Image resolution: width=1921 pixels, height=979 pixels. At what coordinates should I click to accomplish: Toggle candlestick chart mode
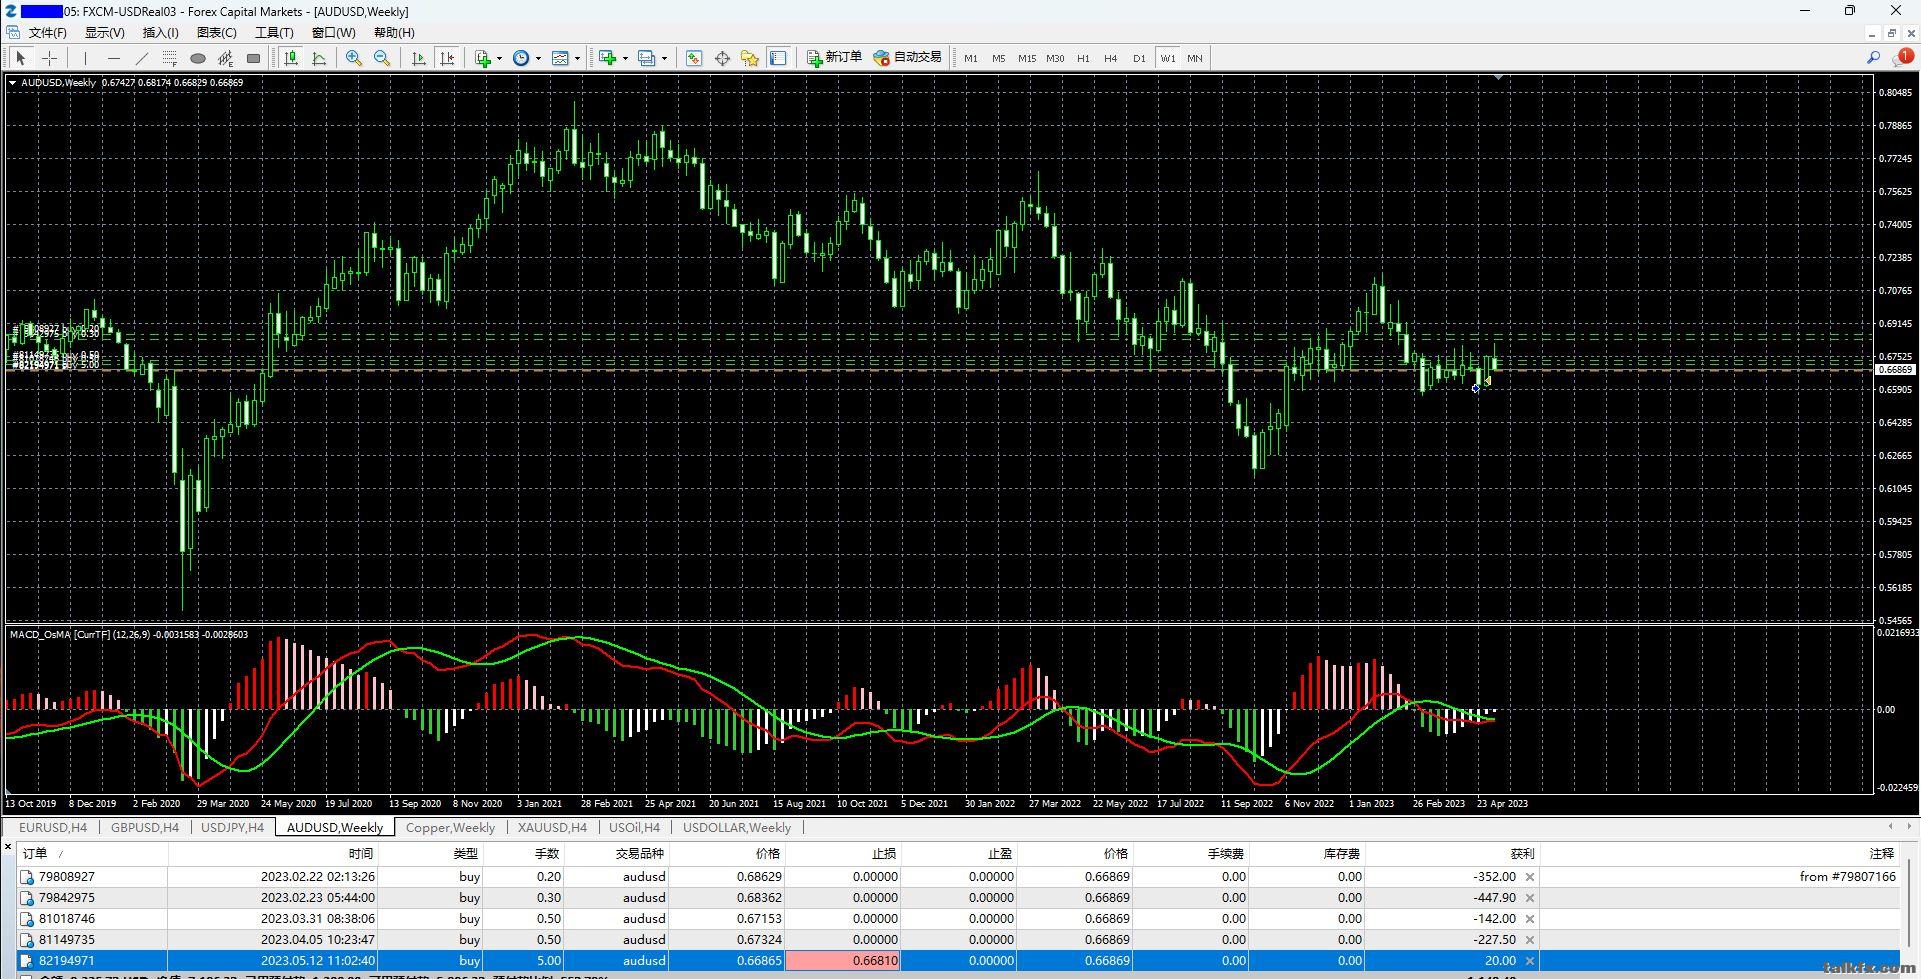[291, 58]
